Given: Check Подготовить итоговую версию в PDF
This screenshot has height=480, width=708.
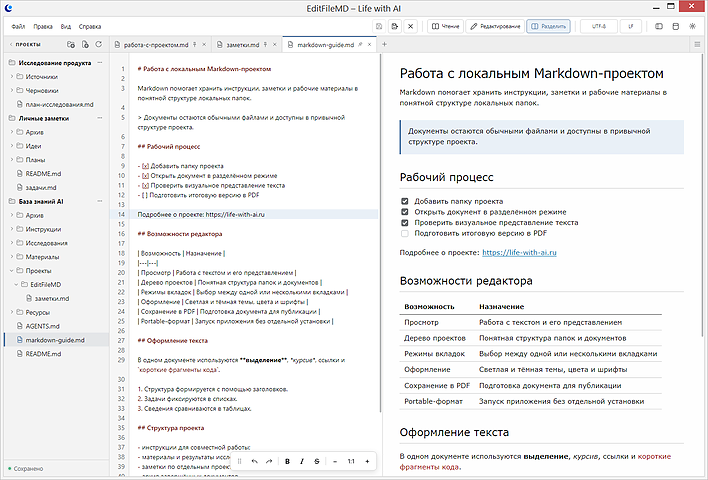Looking at the screenshot, I should [x=405, y=233].
